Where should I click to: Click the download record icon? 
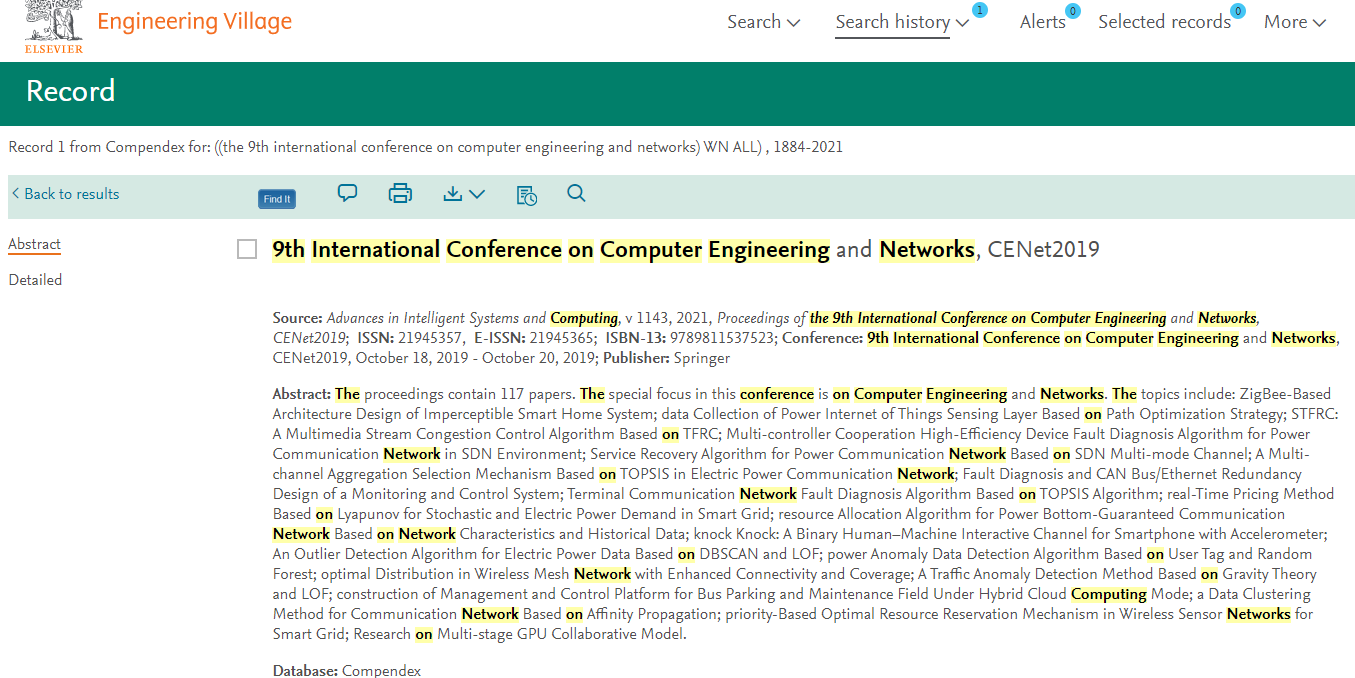[x=453, y=194]
